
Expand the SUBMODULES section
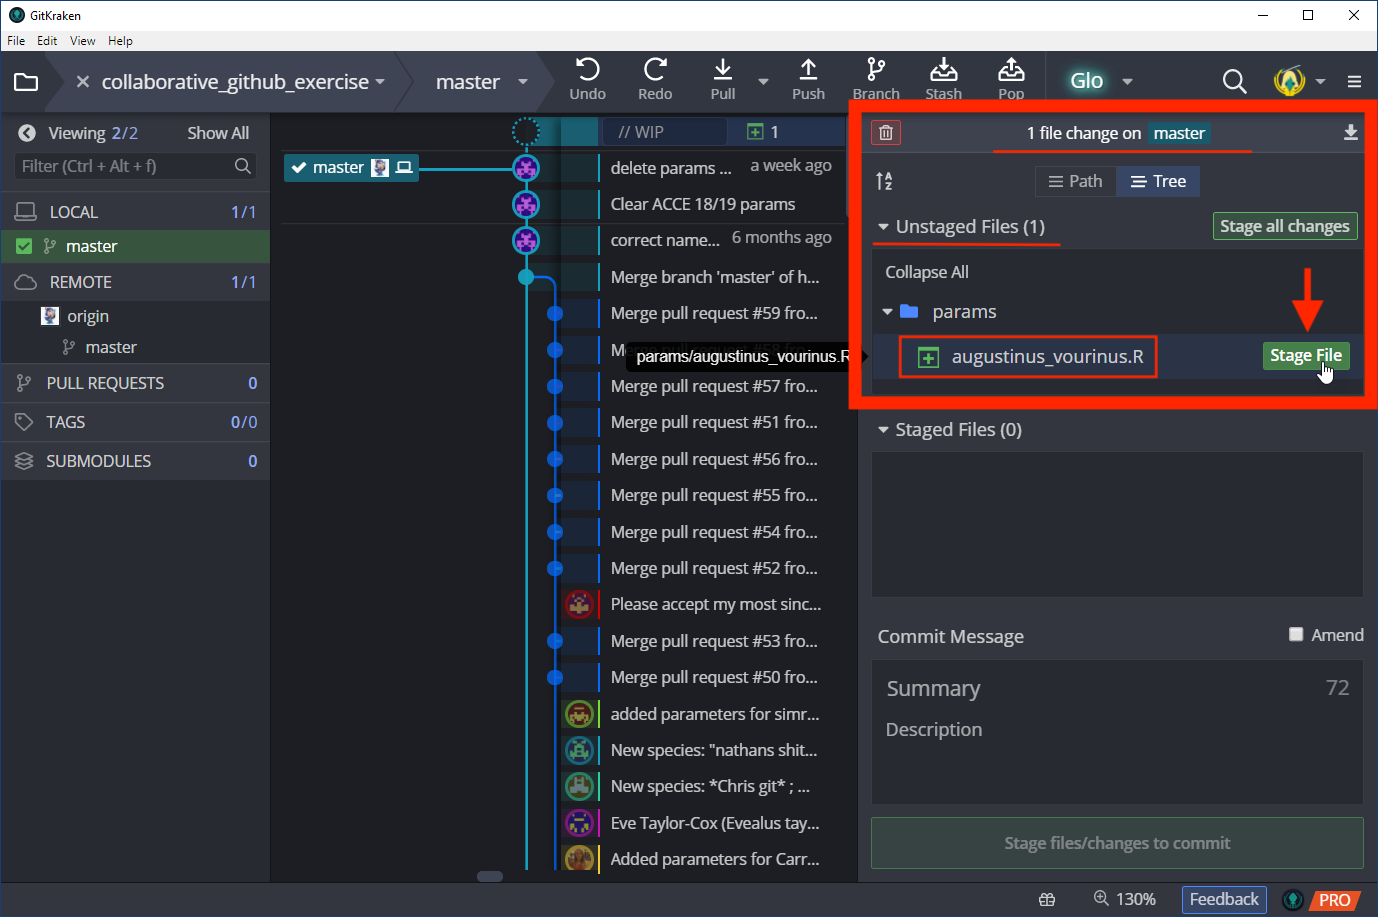point(135,461)
